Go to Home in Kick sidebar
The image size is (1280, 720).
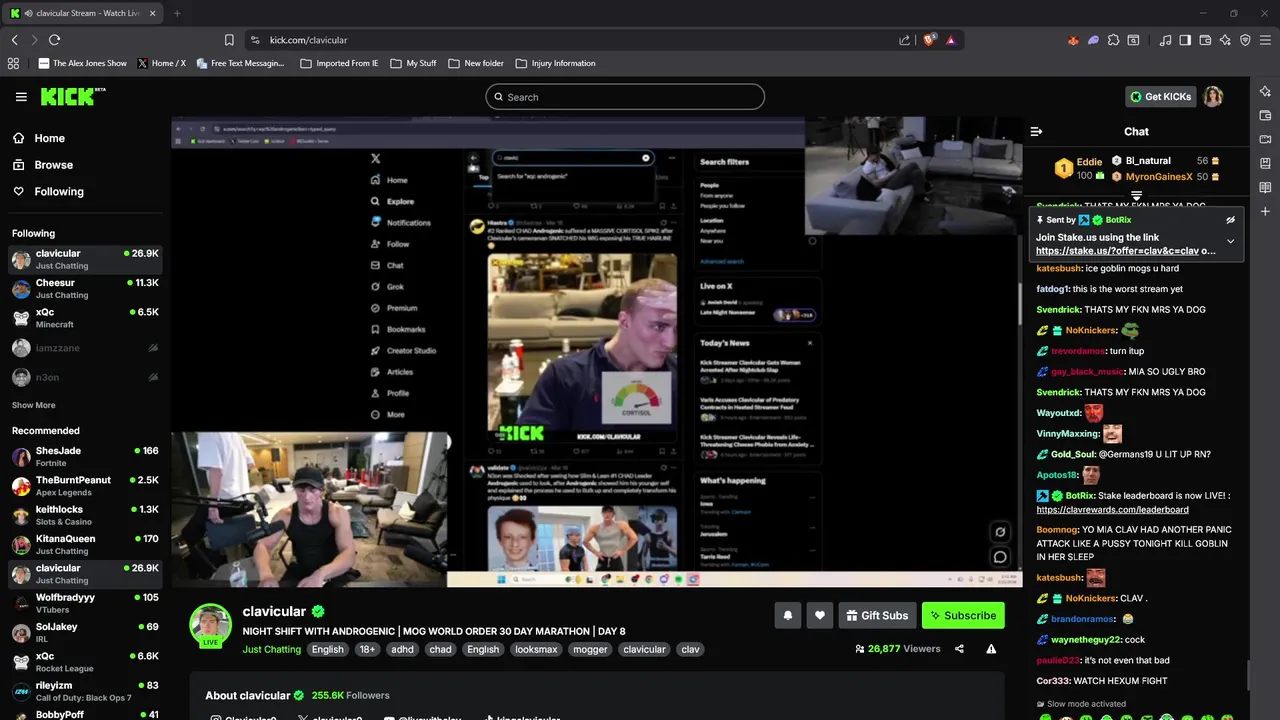pos(49,138)
